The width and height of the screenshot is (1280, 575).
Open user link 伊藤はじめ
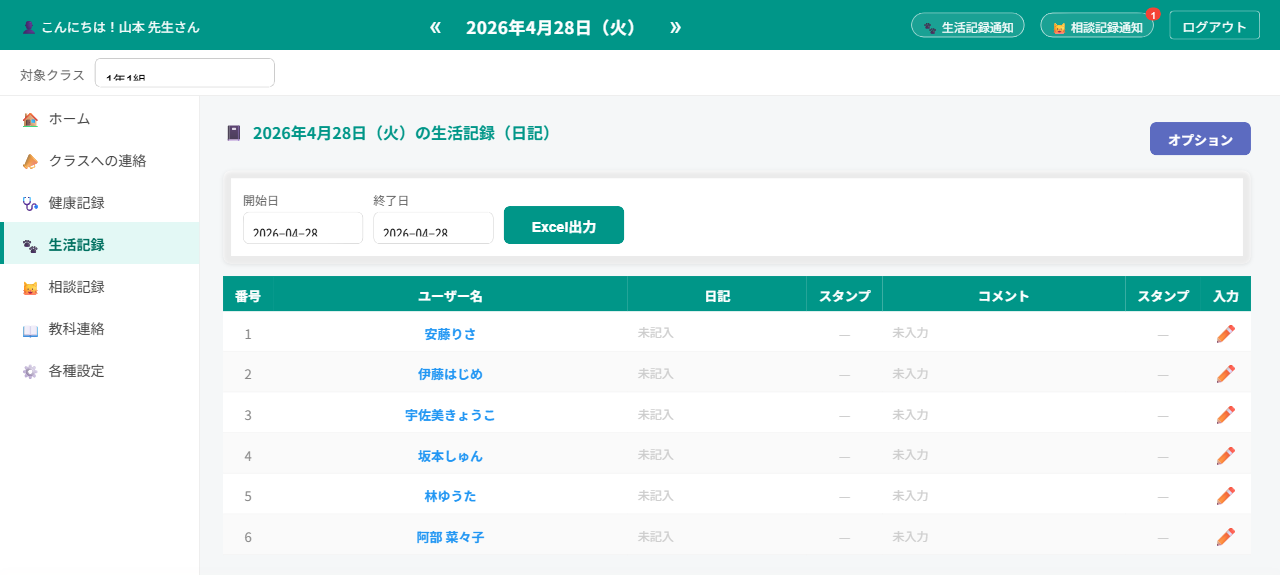tap(450, 374)
